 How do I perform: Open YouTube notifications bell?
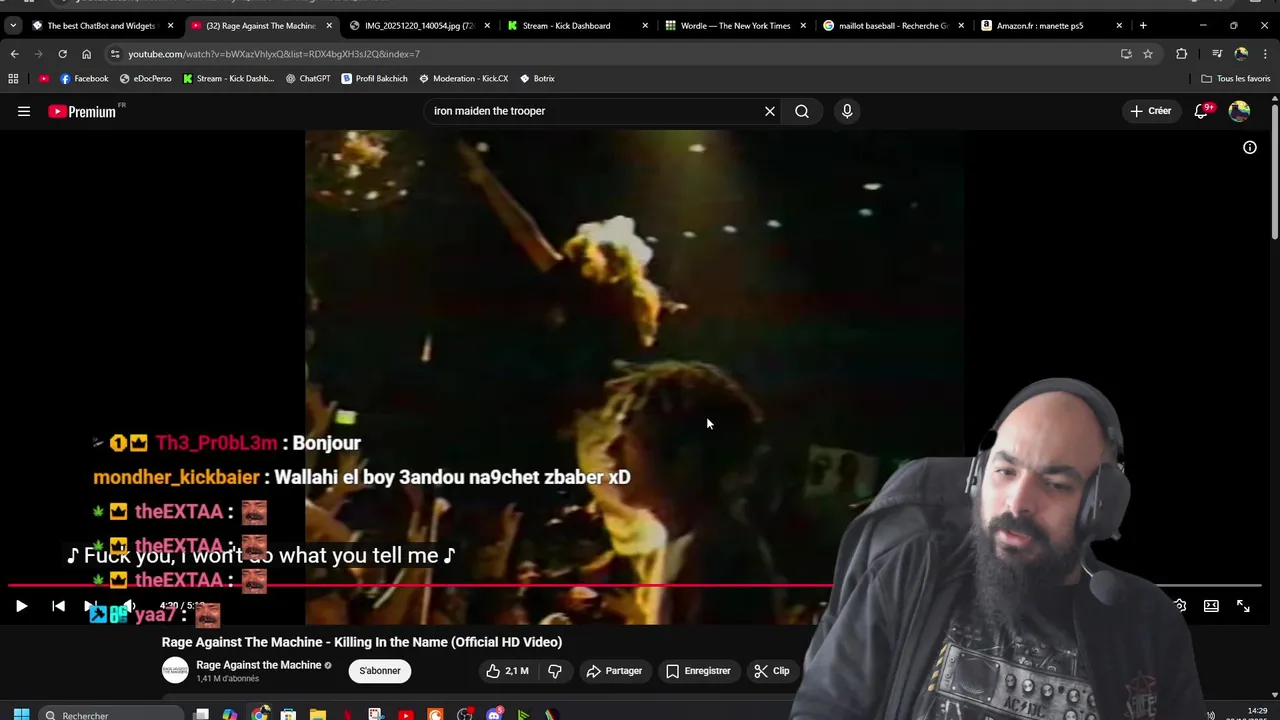click(1201, 111)
